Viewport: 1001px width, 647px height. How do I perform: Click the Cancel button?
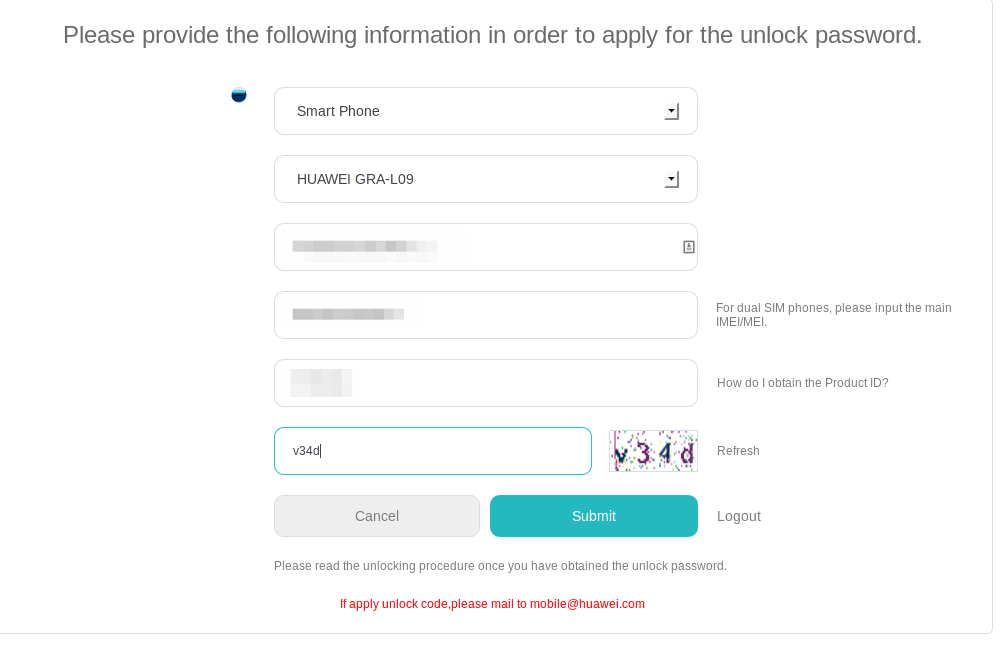click(377, 516)
